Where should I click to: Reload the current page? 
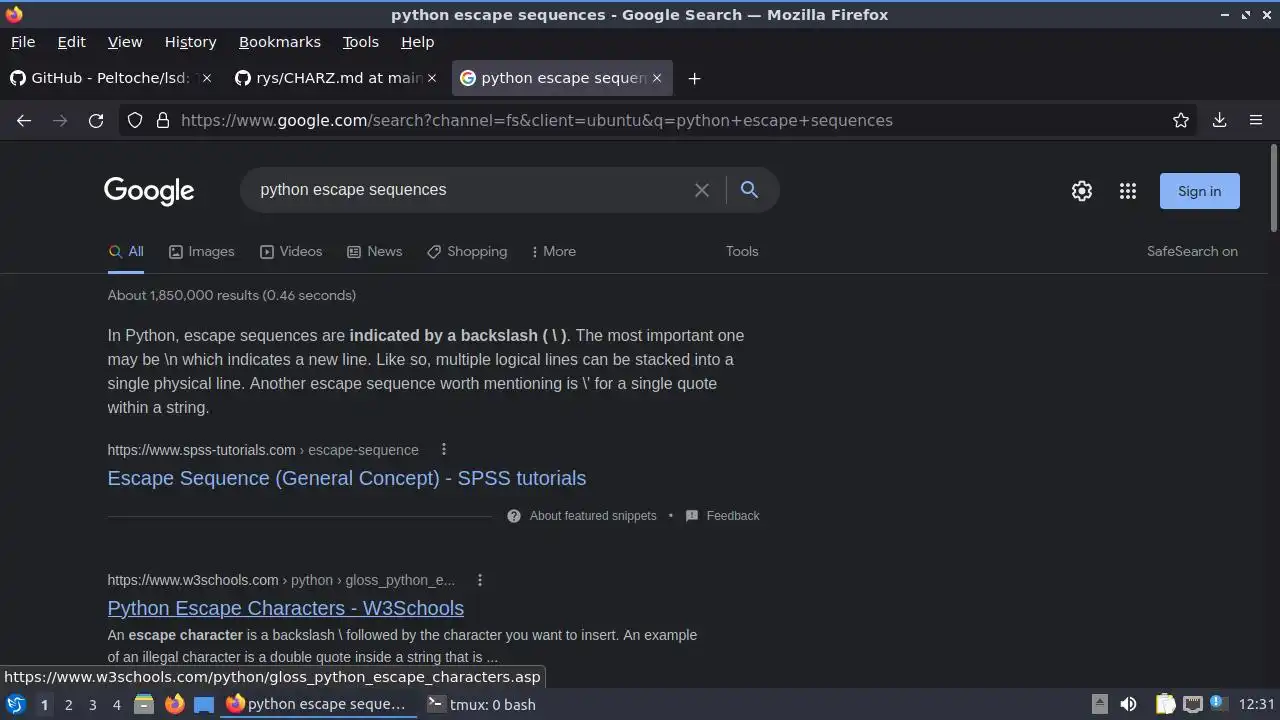tap(96, 120)
